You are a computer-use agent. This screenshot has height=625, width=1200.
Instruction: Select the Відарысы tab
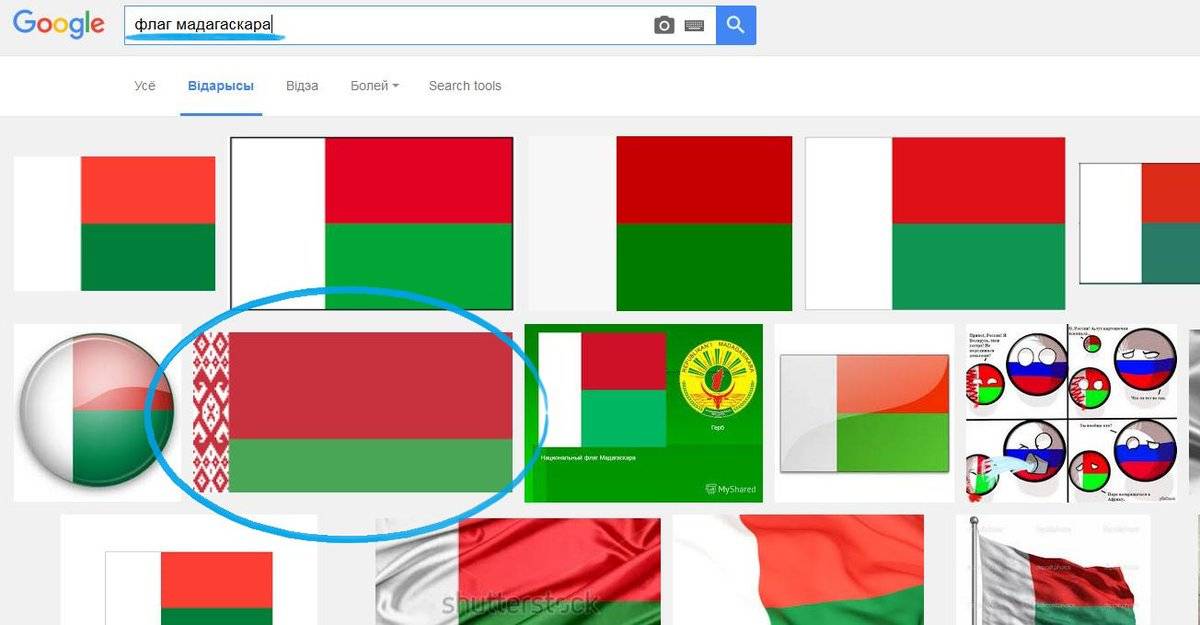221,86
